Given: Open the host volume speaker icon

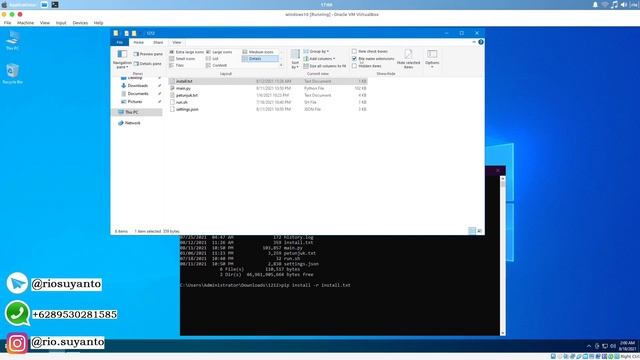Looking at the screenshot, I should click(624, 4).
